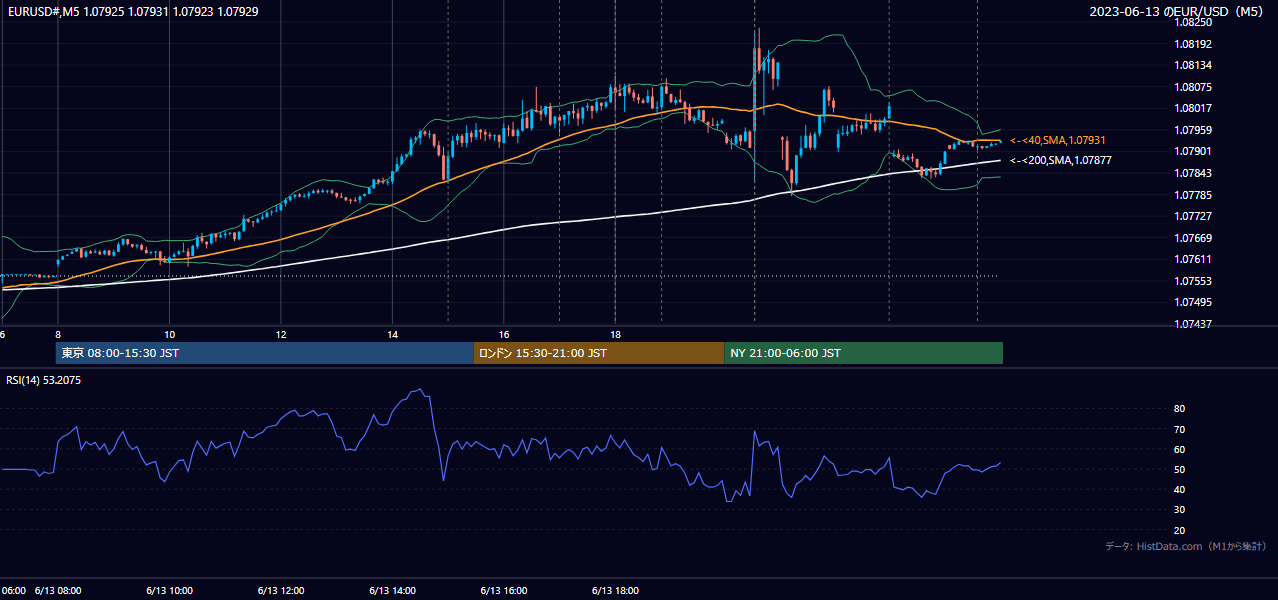Click the bottom time label 6/13 18:00
This screenshot has width=1278, height=600.
pos(616,590)
